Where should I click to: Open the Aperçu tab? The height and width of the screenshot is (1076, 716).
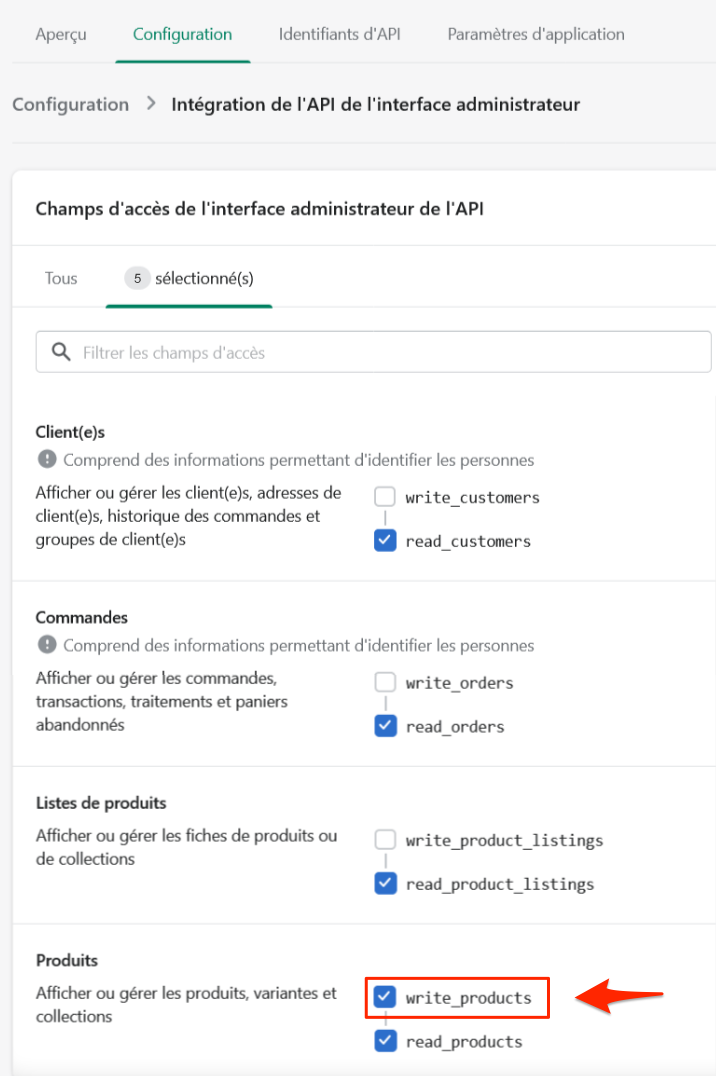click(61, 34)
